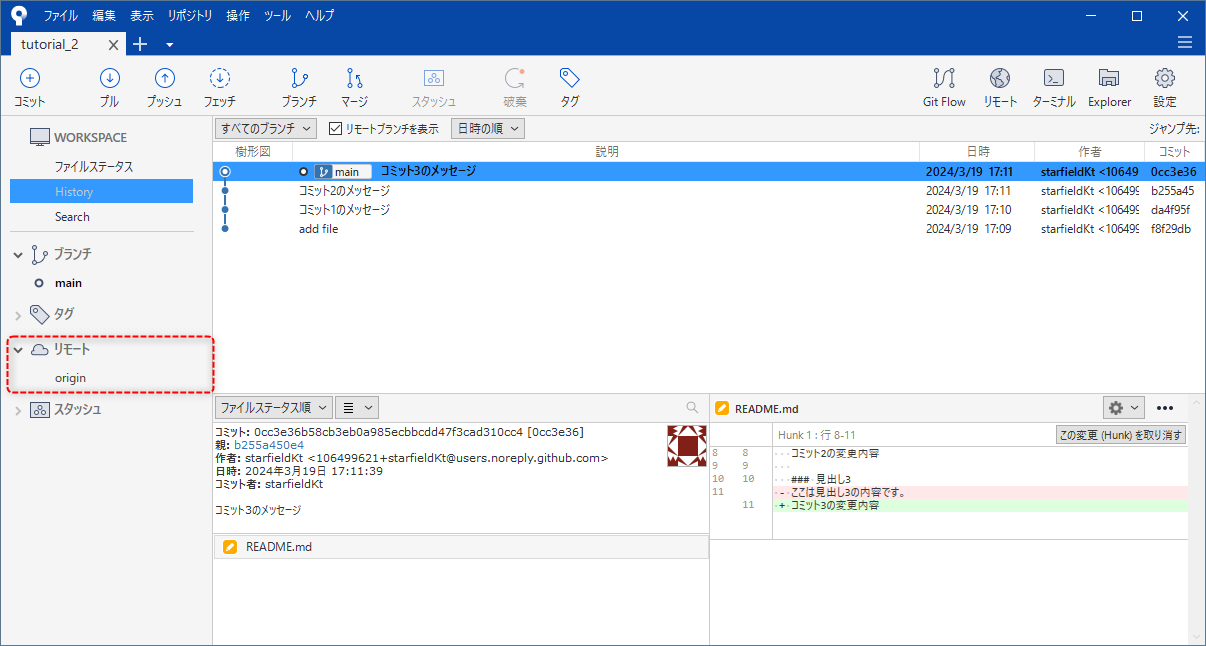Collapse the リモート section in sidebar
The image size is (1206, 646).
(x=18, y=350)
